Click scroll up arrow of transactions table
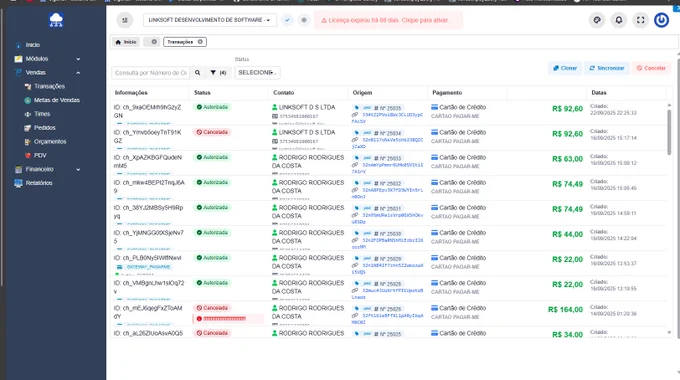Viewport: 680px width, 380px height. (x=669, y=105)
